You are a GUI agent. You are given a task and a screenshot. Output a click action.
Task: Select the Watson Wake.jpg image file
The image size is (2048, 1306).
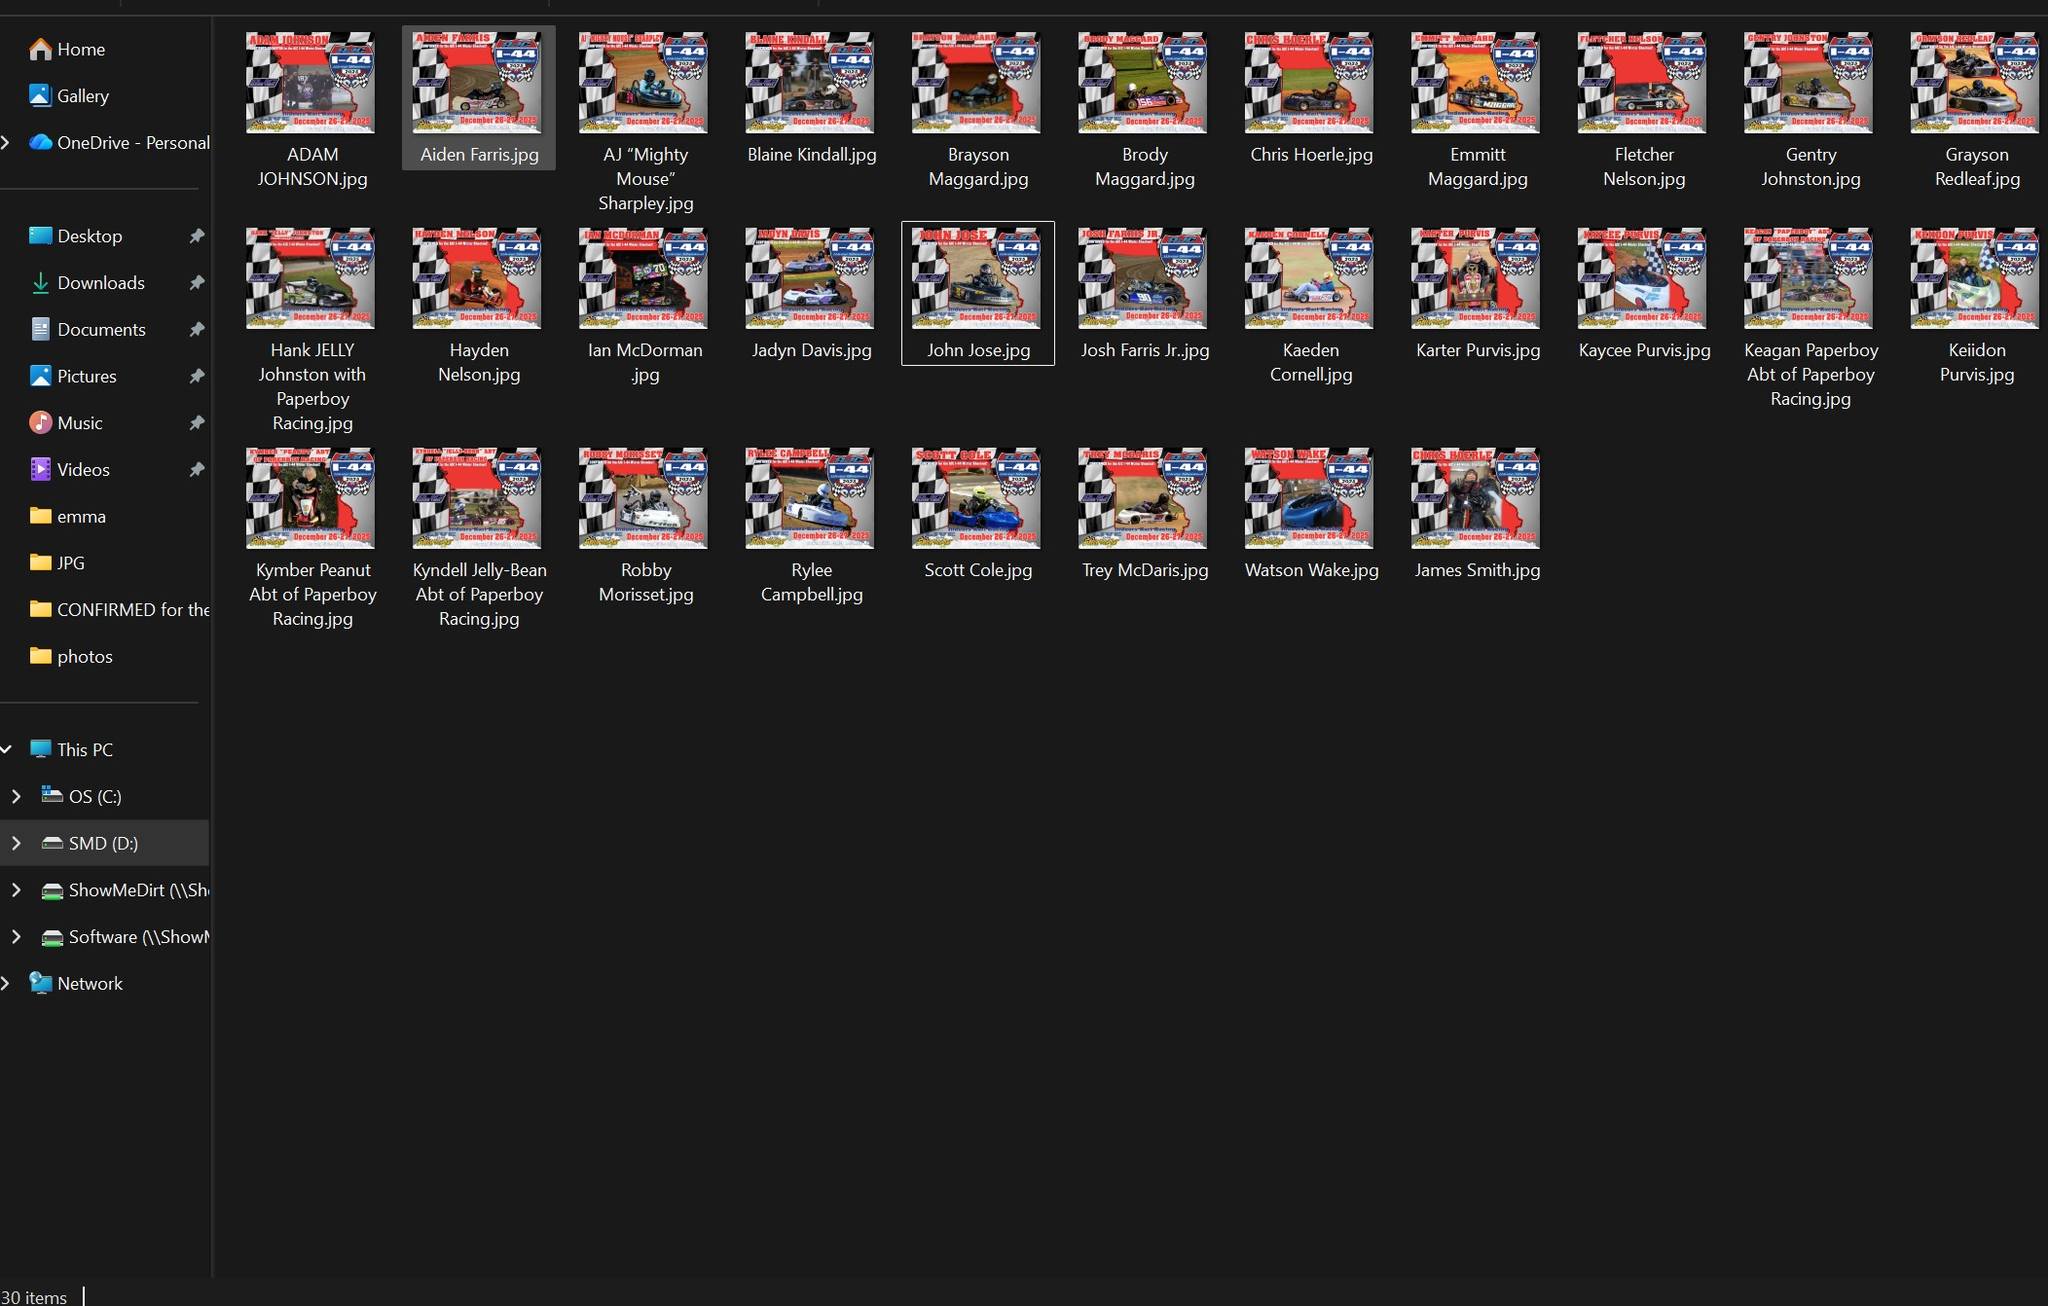[1309, 498]
